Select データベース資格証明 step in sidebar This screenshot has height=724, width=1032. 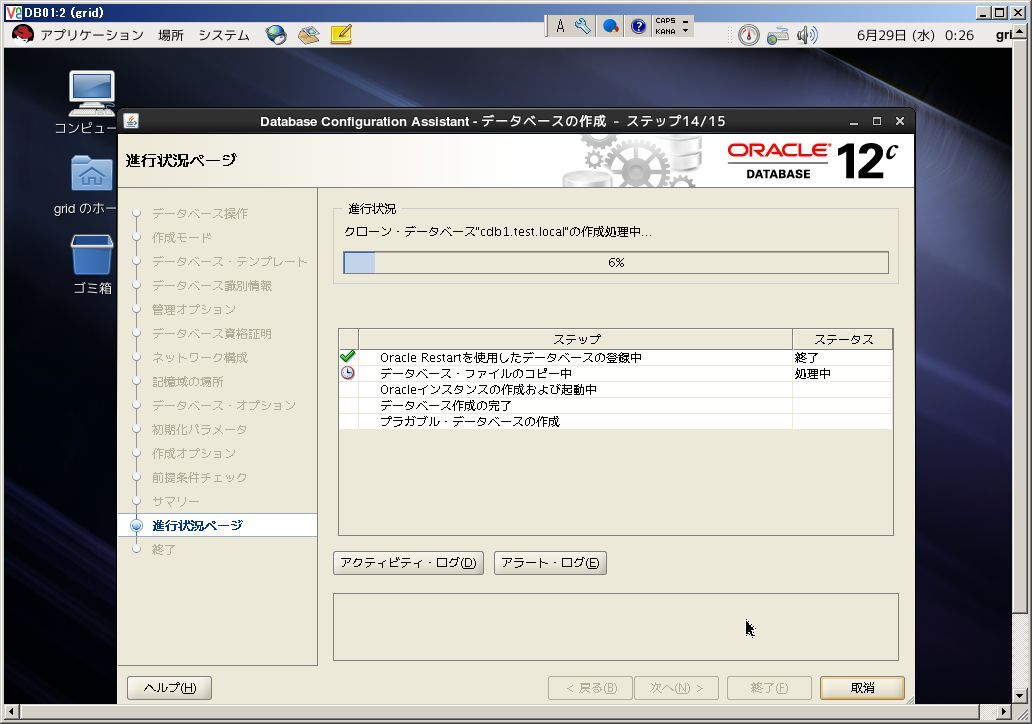pos(212,334)
